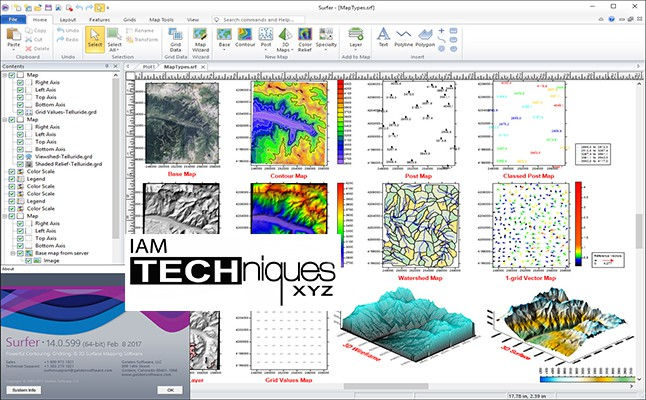Viewport: 646px width, 400px height.
Task: Click the Help icon at top right
Action: [611, 19]
